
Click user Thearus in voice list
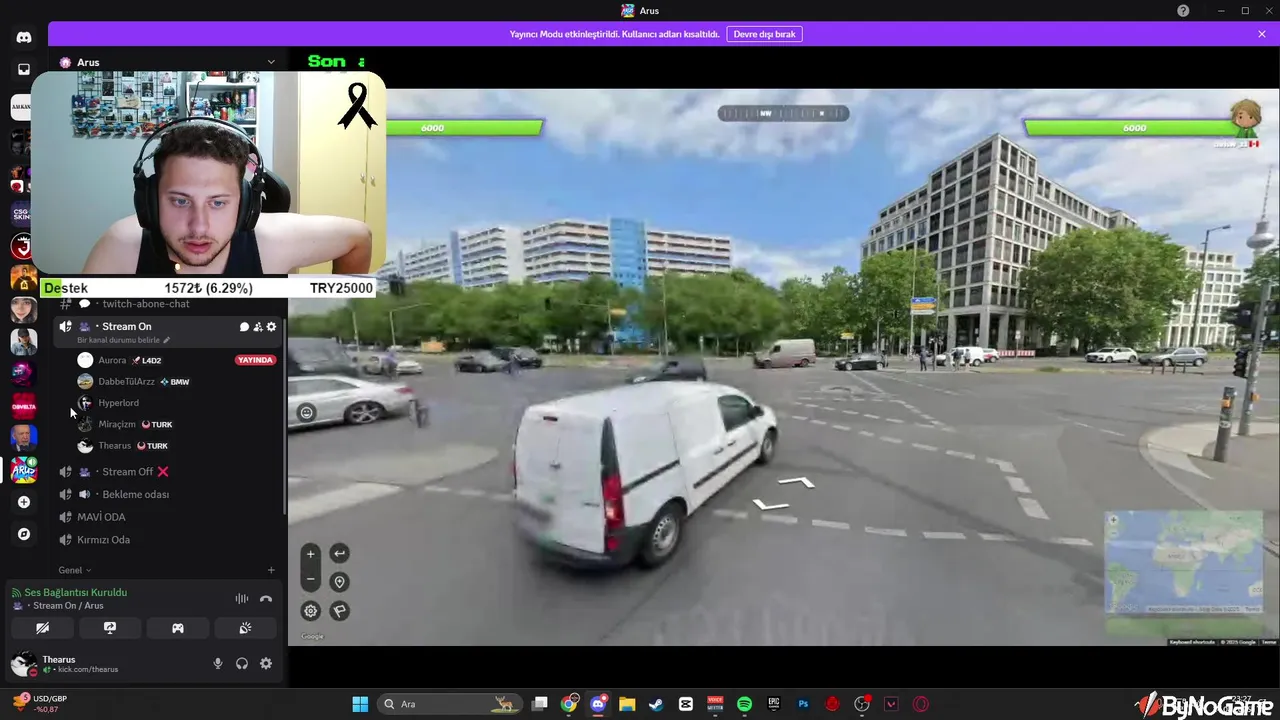click(x=114, y=446)
